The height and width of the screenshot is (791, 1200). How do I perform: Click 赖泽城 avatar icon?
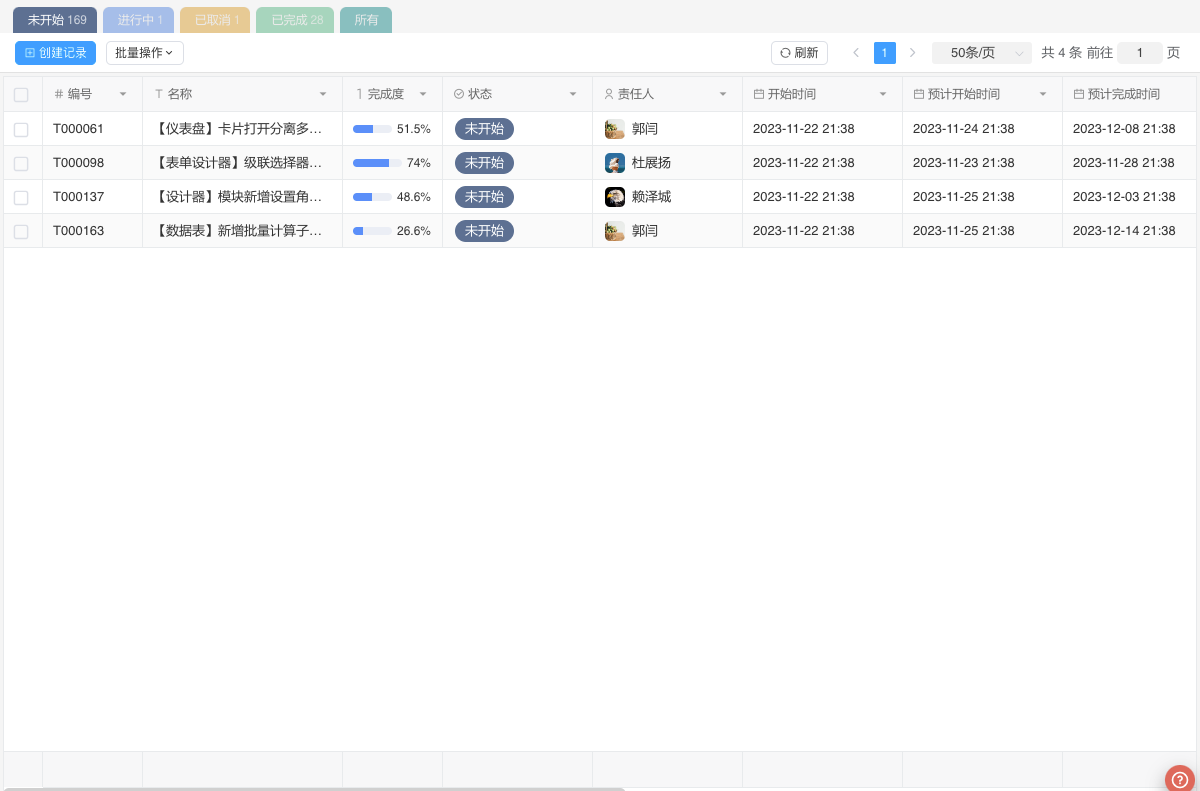point(615,197)
